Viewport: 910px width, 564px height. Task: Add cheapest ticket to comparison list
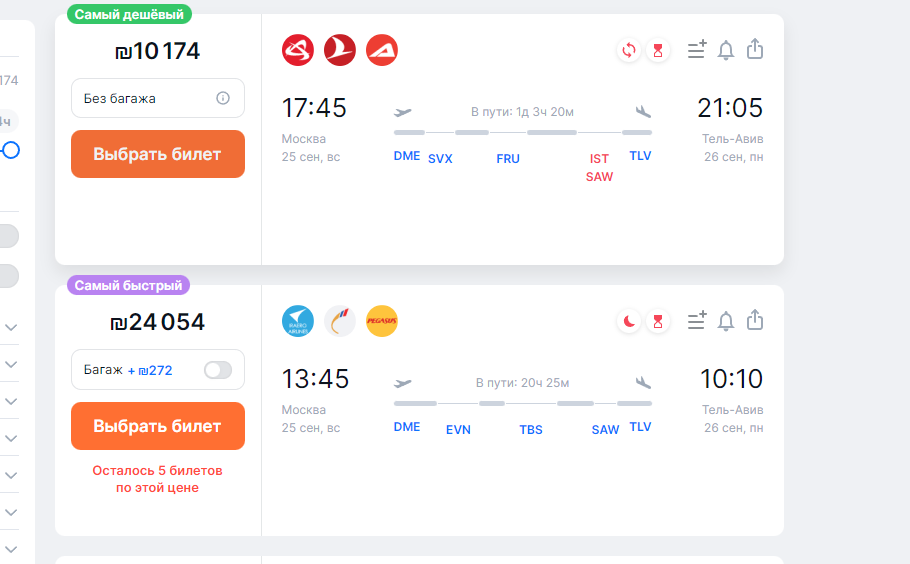pyautogui.click(x=697, y=49)
